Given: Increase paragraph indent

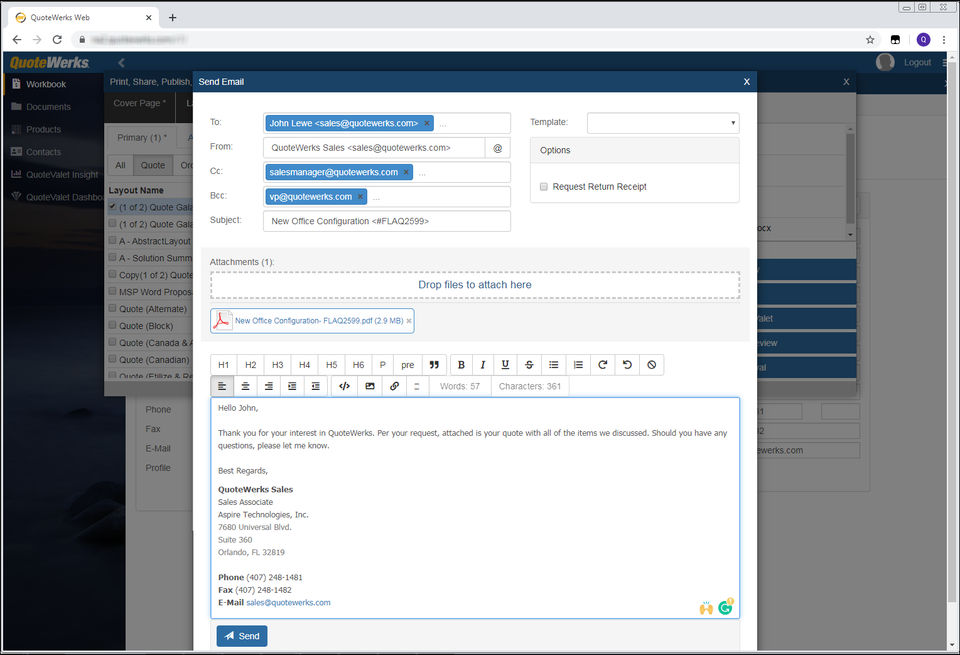Looking at the screenshot, I should (292, 386).
